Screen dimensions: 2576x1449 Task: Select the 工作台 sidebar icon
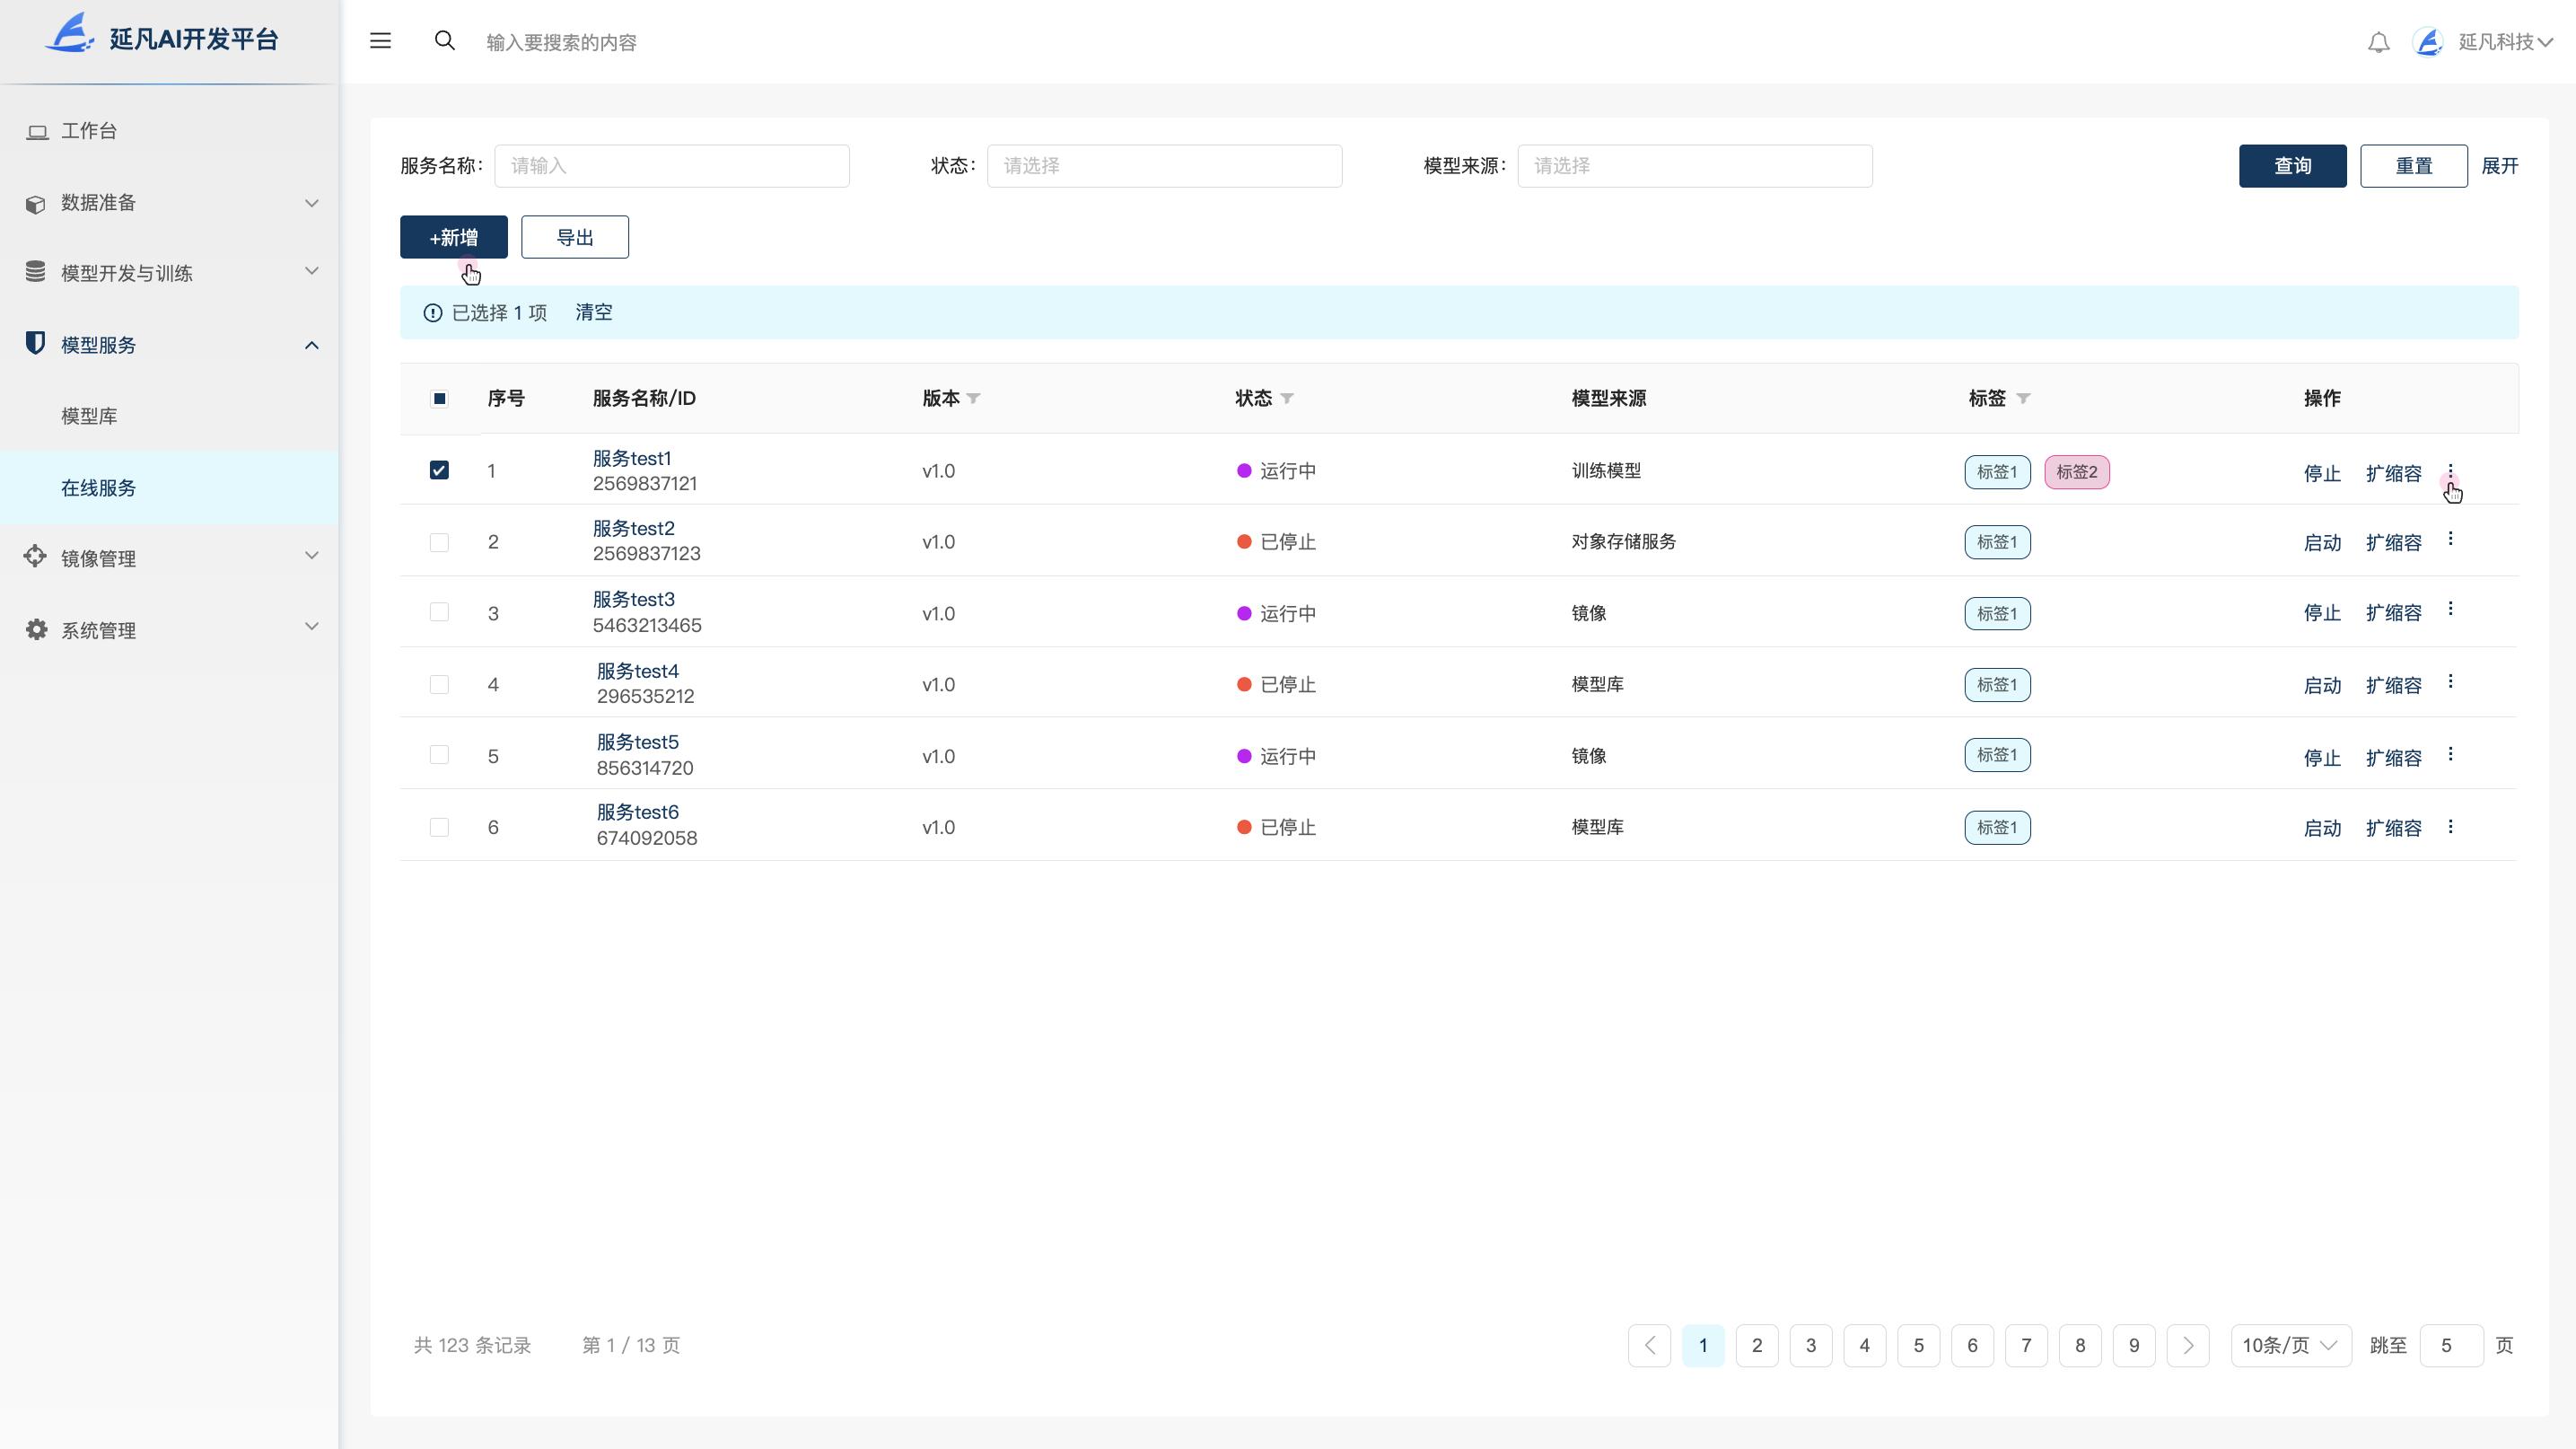click(37, 130)
